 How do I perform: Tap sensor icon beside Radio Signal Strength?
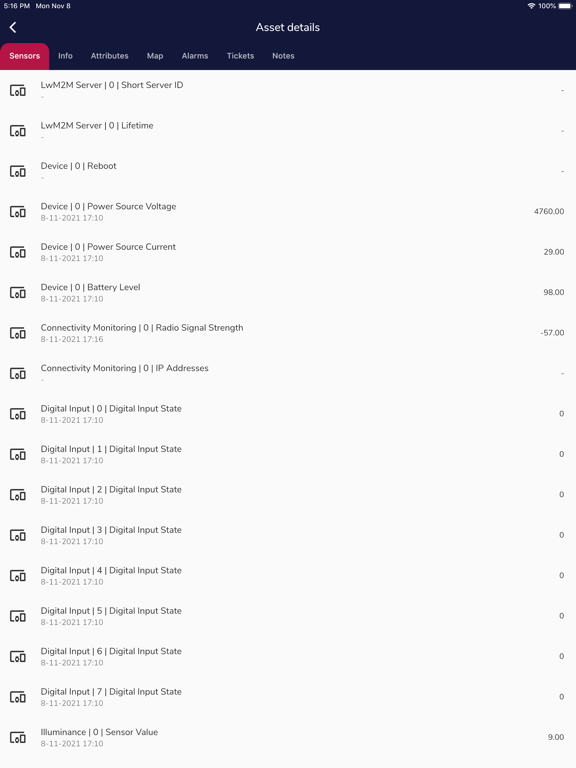[18, 333]
